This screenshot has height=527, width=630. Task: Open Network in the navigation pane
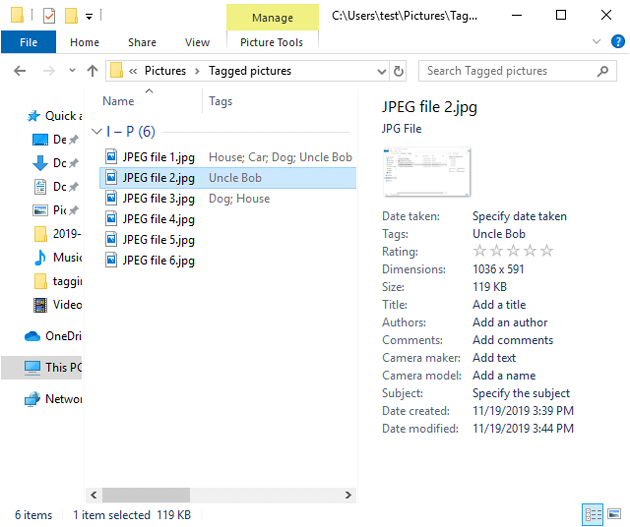click(53, 399)
